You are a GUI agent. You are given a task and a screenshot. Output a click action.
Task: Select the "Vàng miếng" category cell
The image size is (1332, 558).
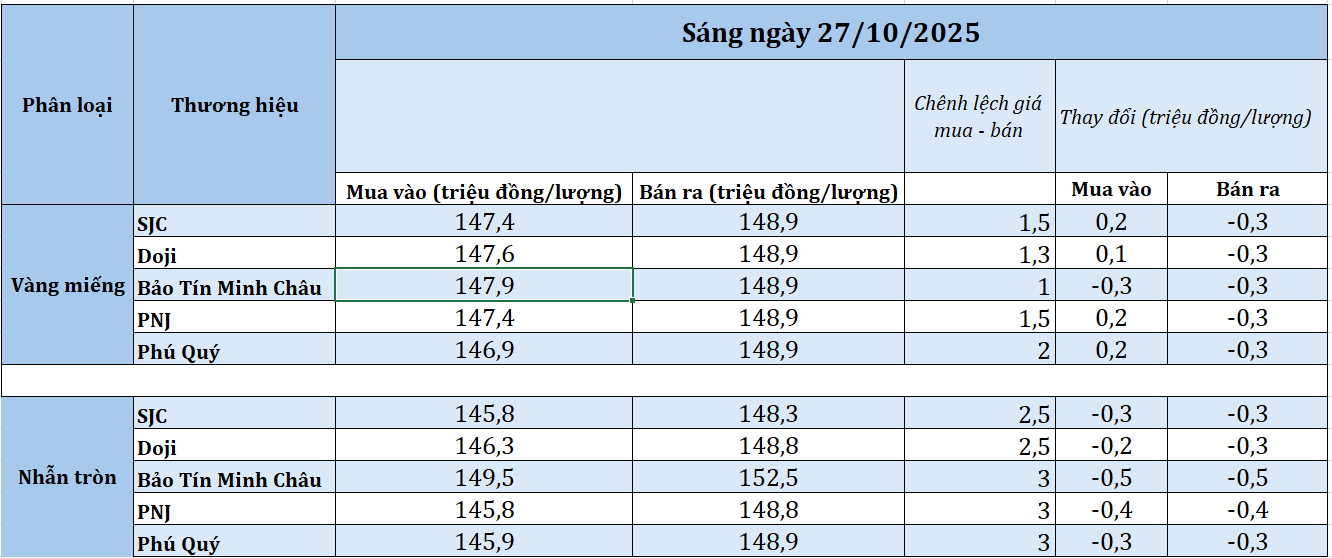pyautogui.click(x=67, y=286)
